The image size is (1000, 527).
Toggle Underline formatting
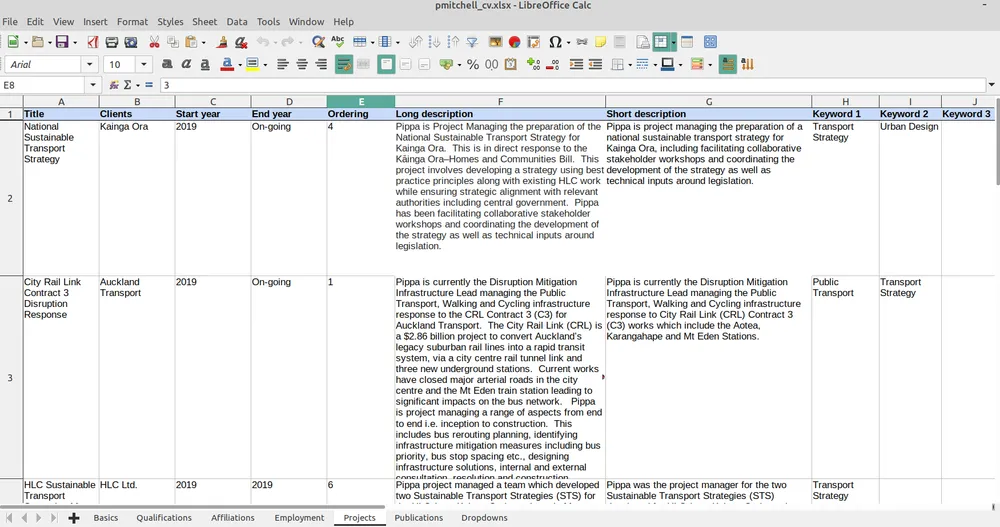tap(205, 64)
